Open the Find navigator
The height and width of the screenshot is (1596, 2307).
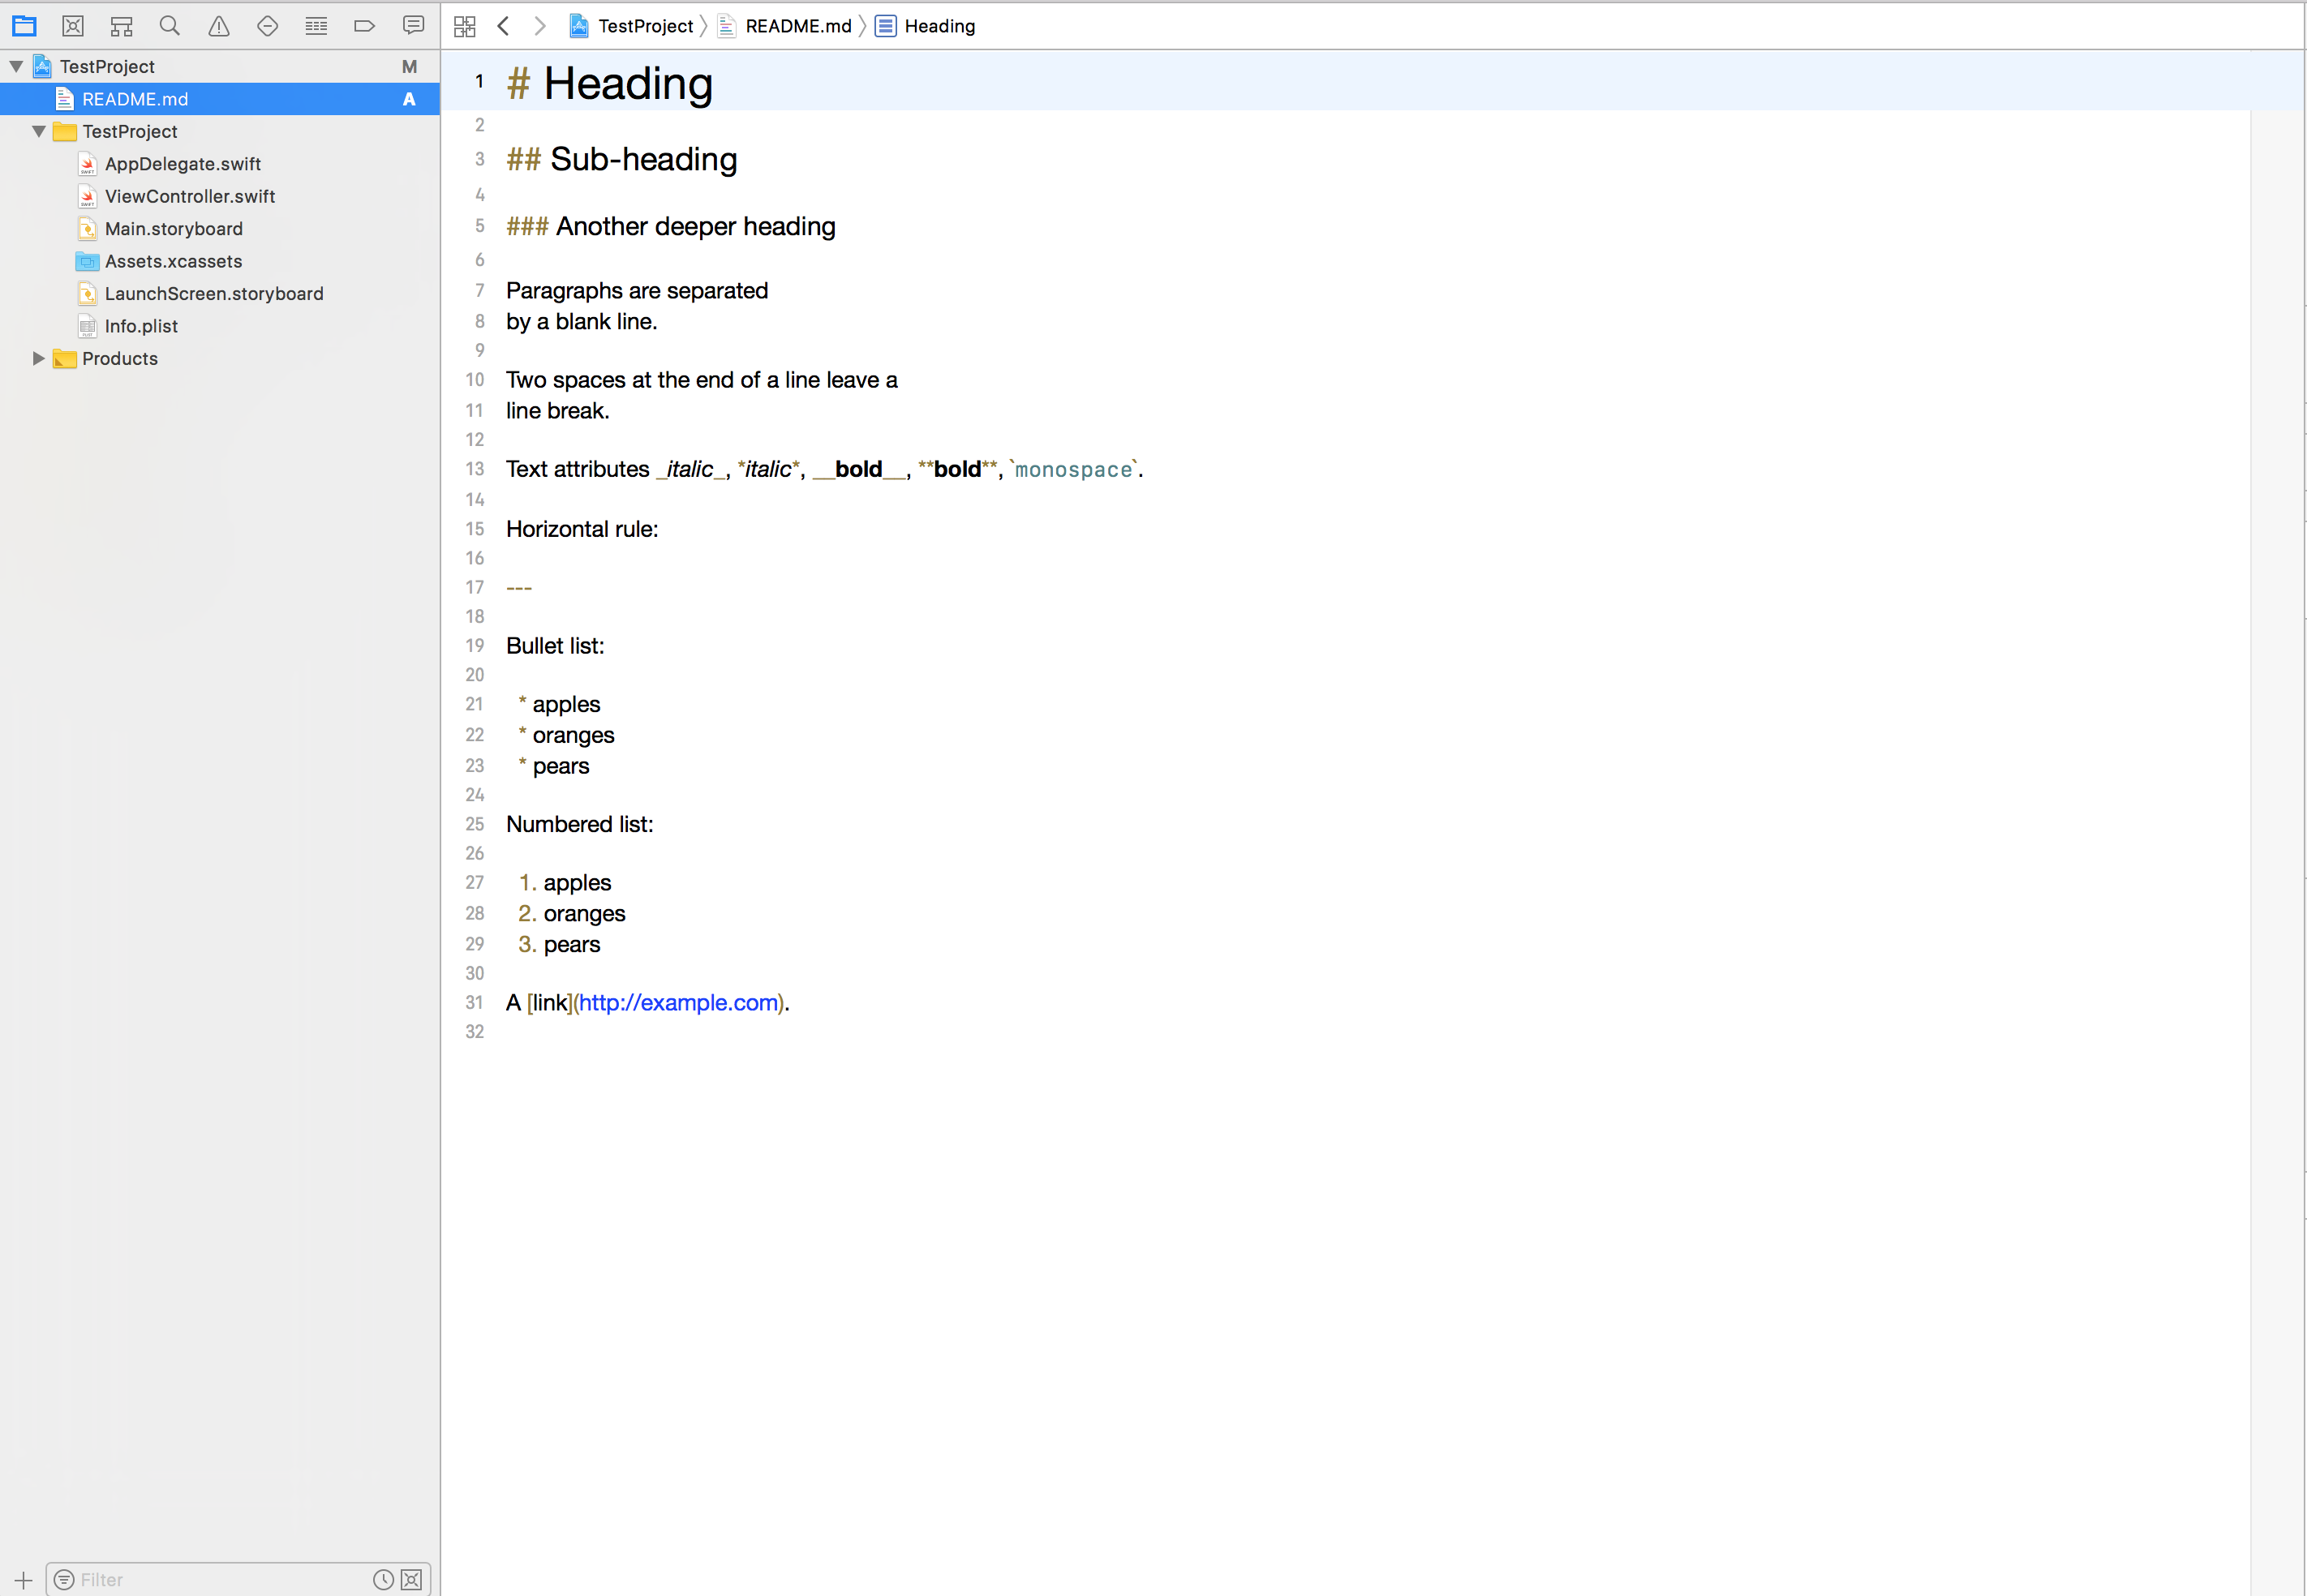pyautogui.click(x=170, y=26)
